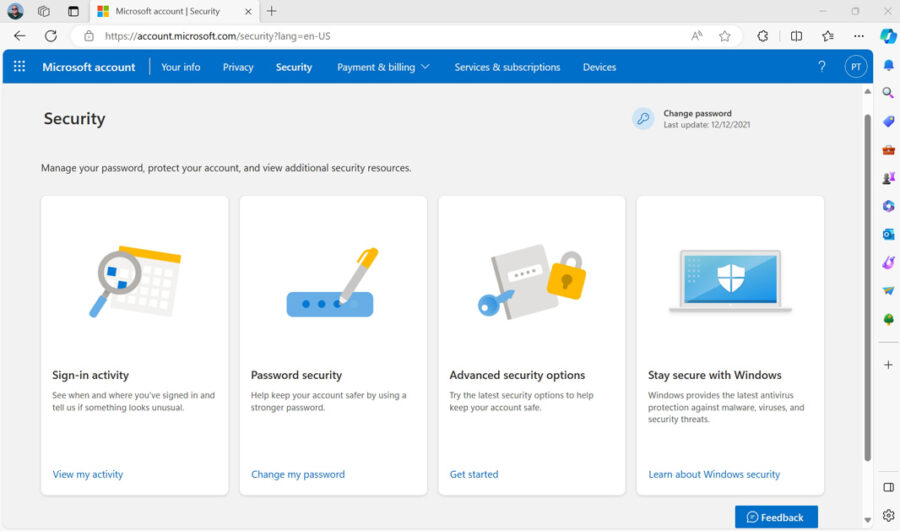Close the Microsoft account Security tab
The height and width of the screenshot is (531, 900).
click(x=248, y=11)
